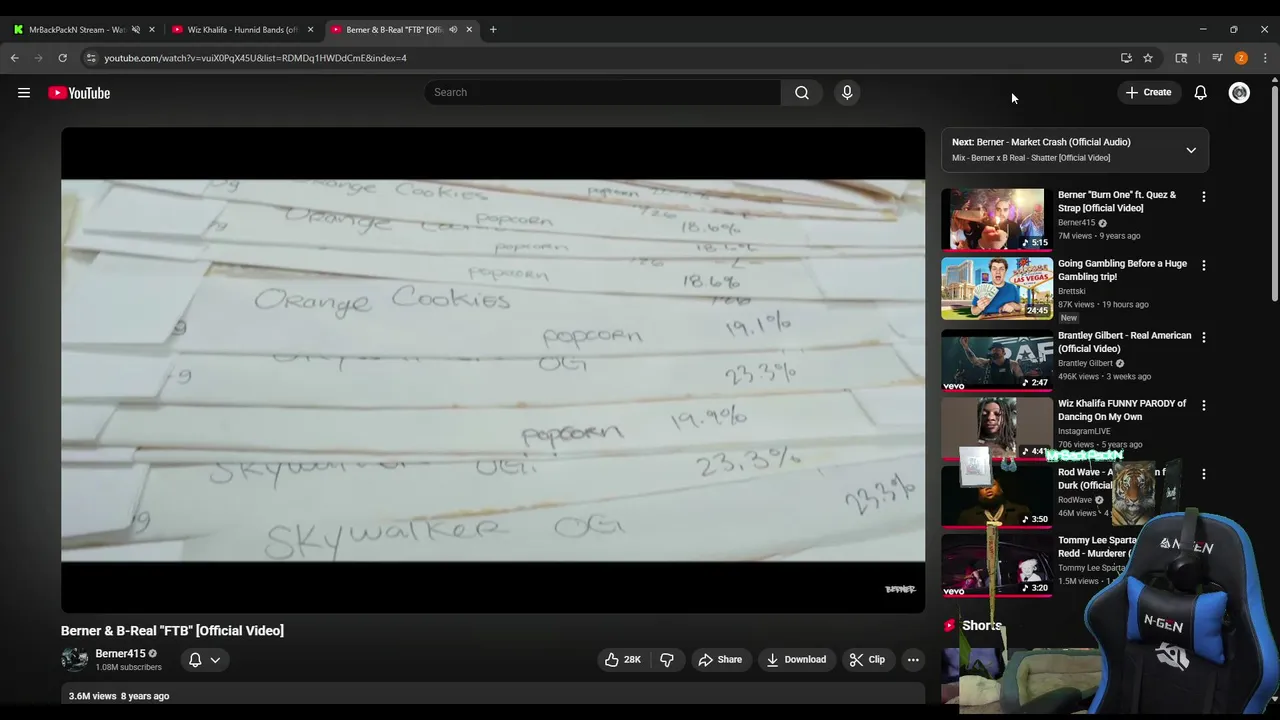Open Going Gambling Las Vegas thumbnail

tap(997, 288)
